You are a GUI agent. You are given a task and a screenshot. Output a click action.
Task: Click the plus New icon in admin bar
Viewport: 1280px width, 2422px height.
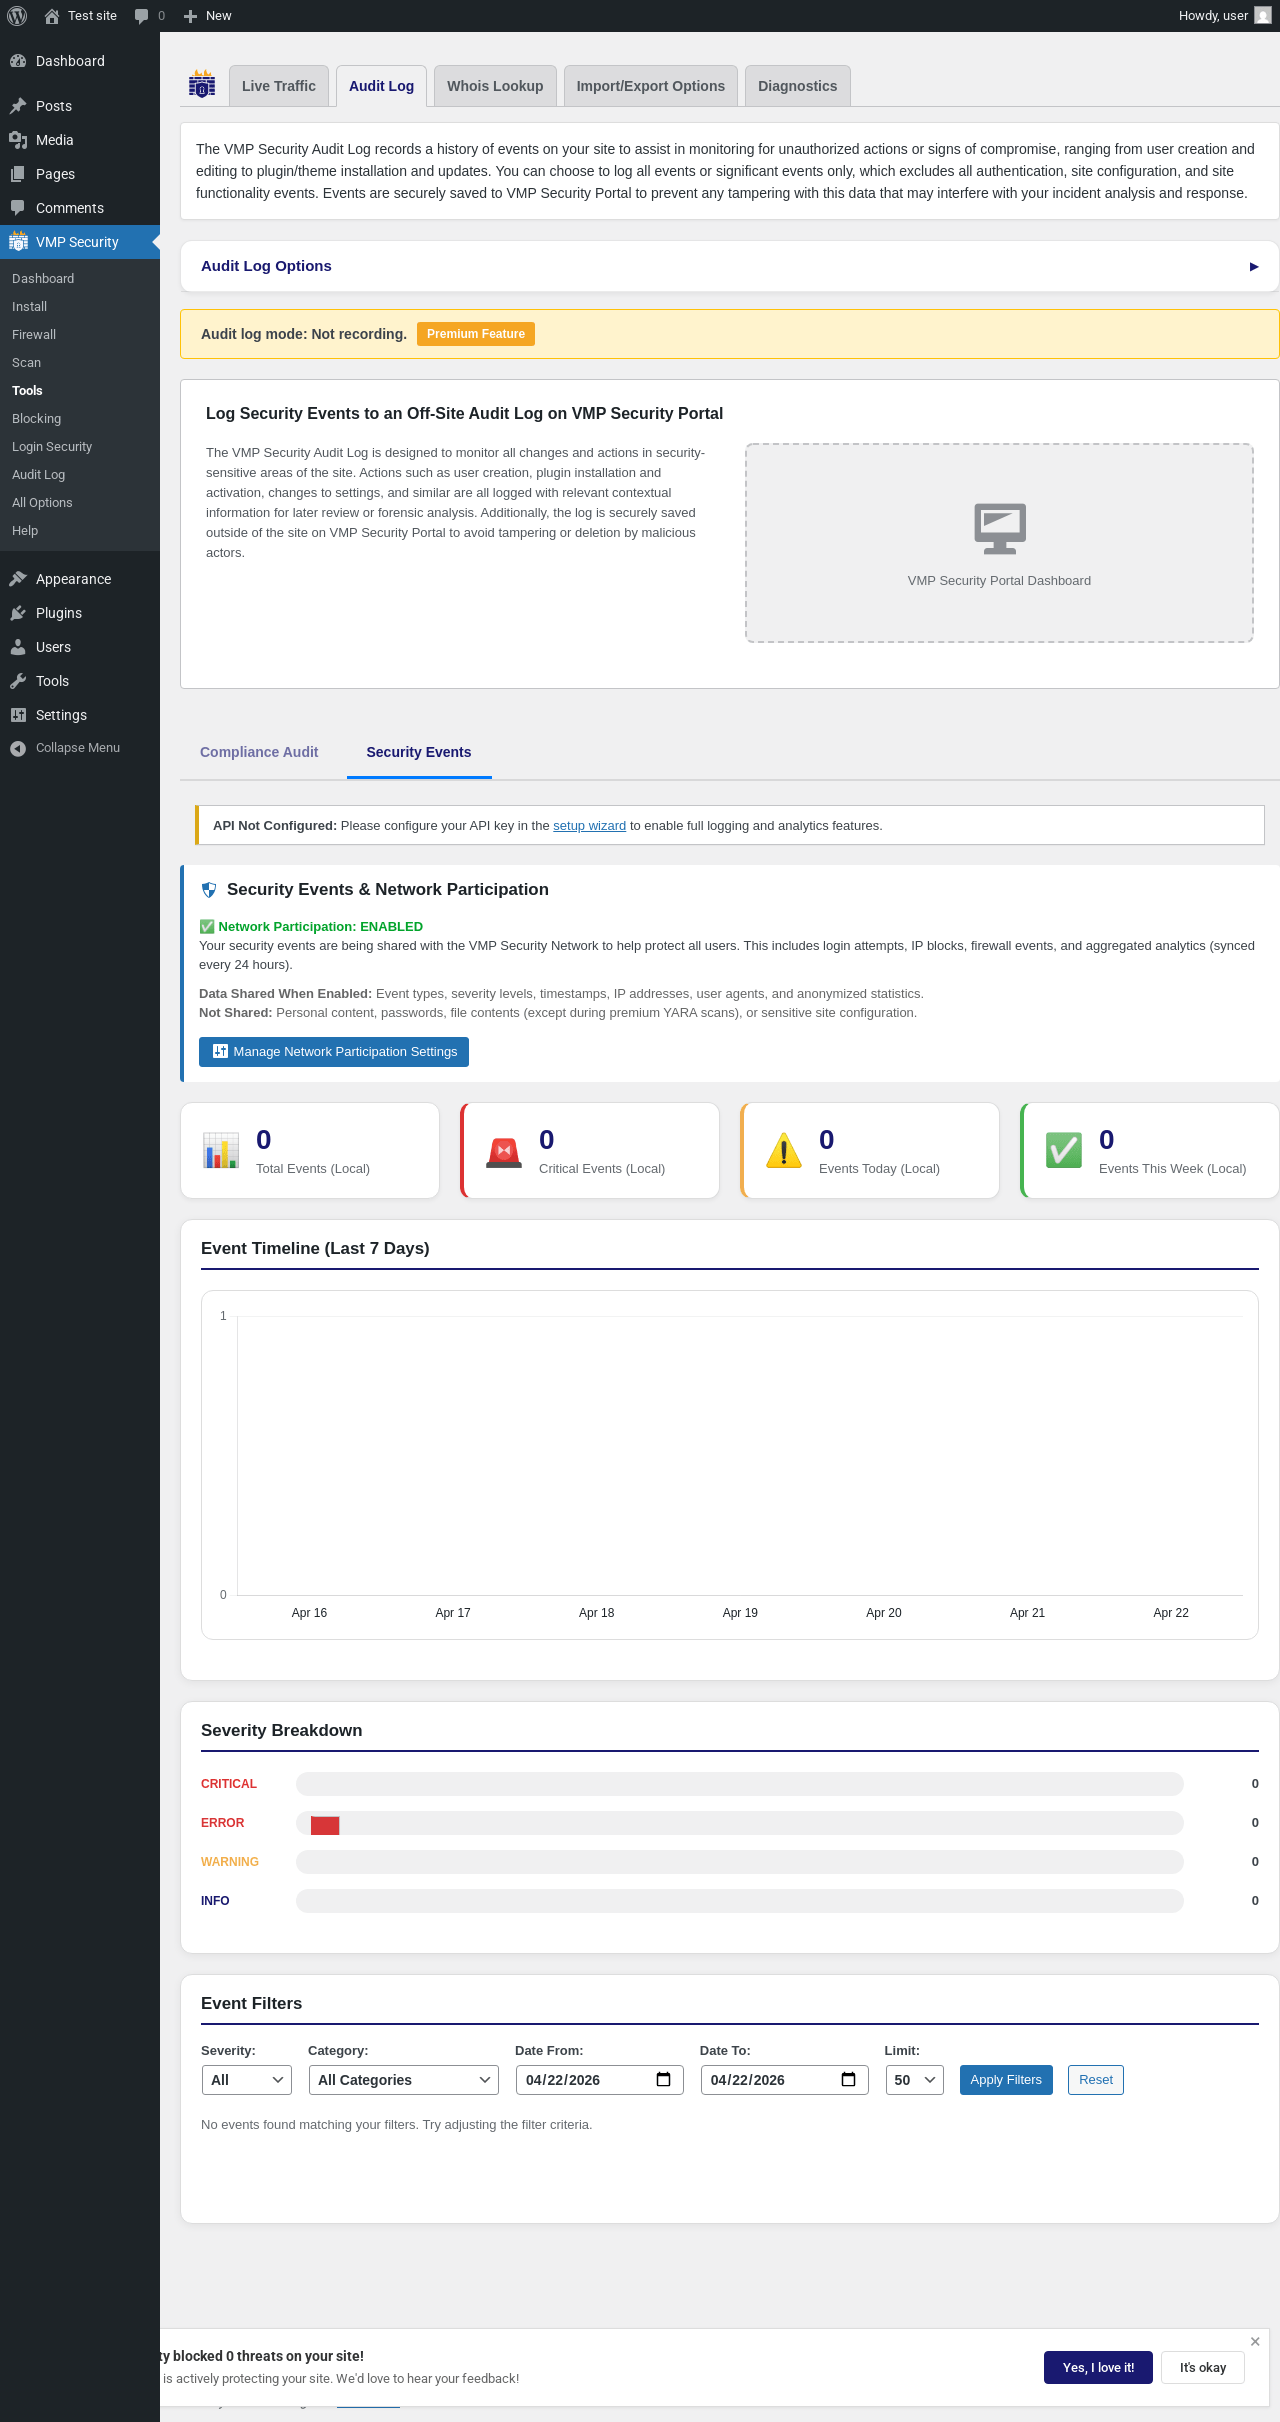(x=190, y=16)
